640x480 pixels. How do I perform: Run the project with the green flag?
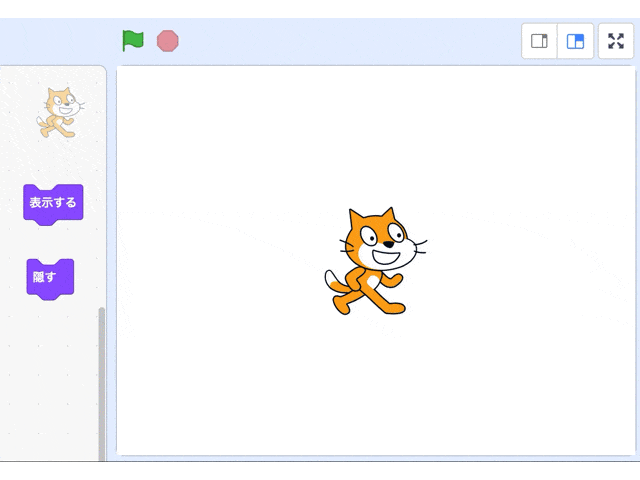(133, 41)
